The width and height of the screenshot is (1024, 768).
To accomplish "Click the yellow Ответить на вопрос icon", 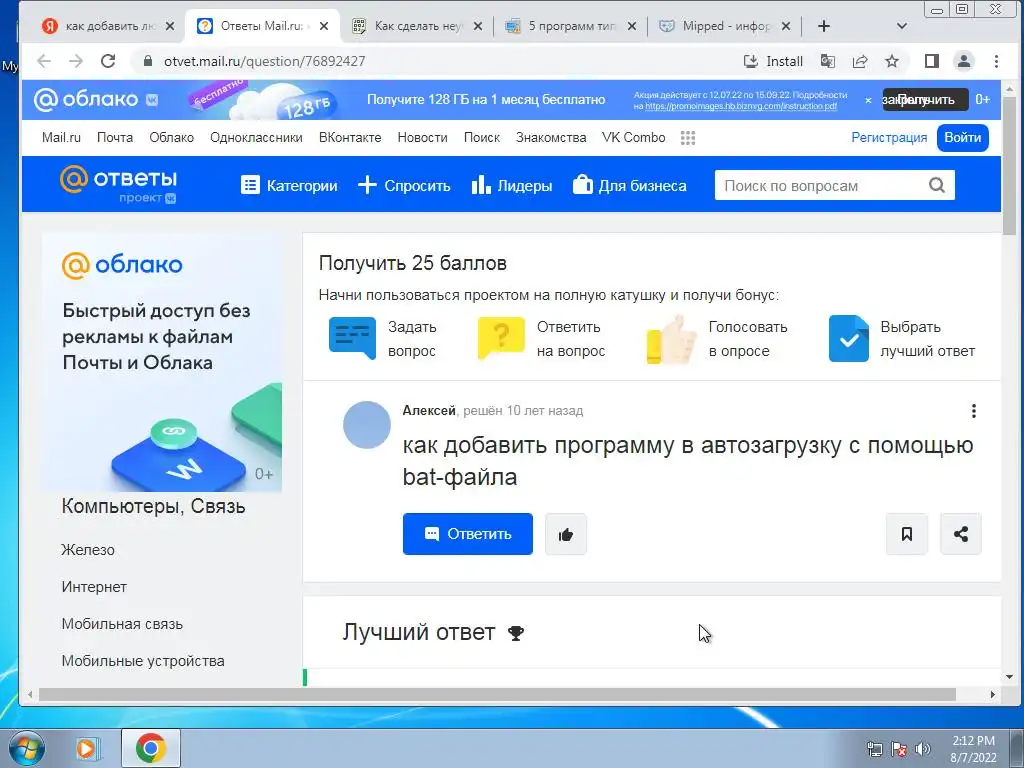I will [x=501, y=338].
